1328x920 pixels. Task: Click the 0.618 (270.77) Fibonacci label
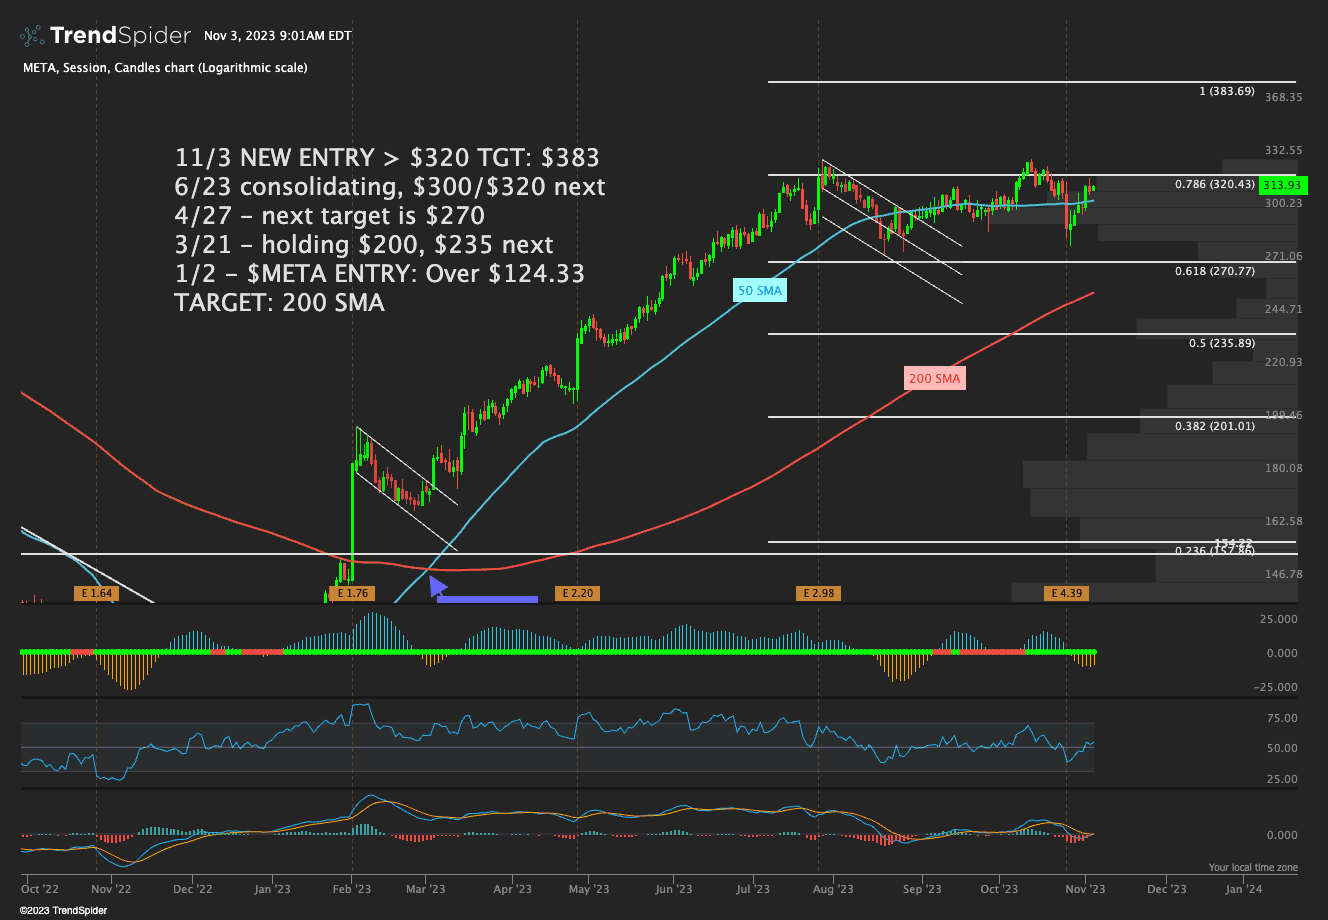[x=1221, y=271]
